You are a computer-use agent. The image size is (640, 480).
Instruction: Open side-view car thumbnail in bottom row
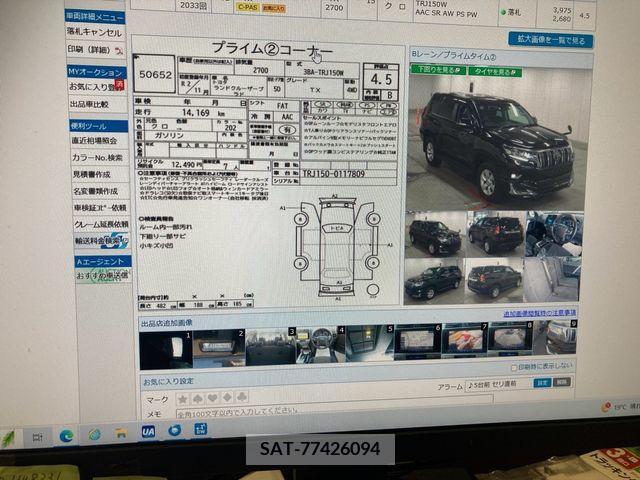(434, 282)
